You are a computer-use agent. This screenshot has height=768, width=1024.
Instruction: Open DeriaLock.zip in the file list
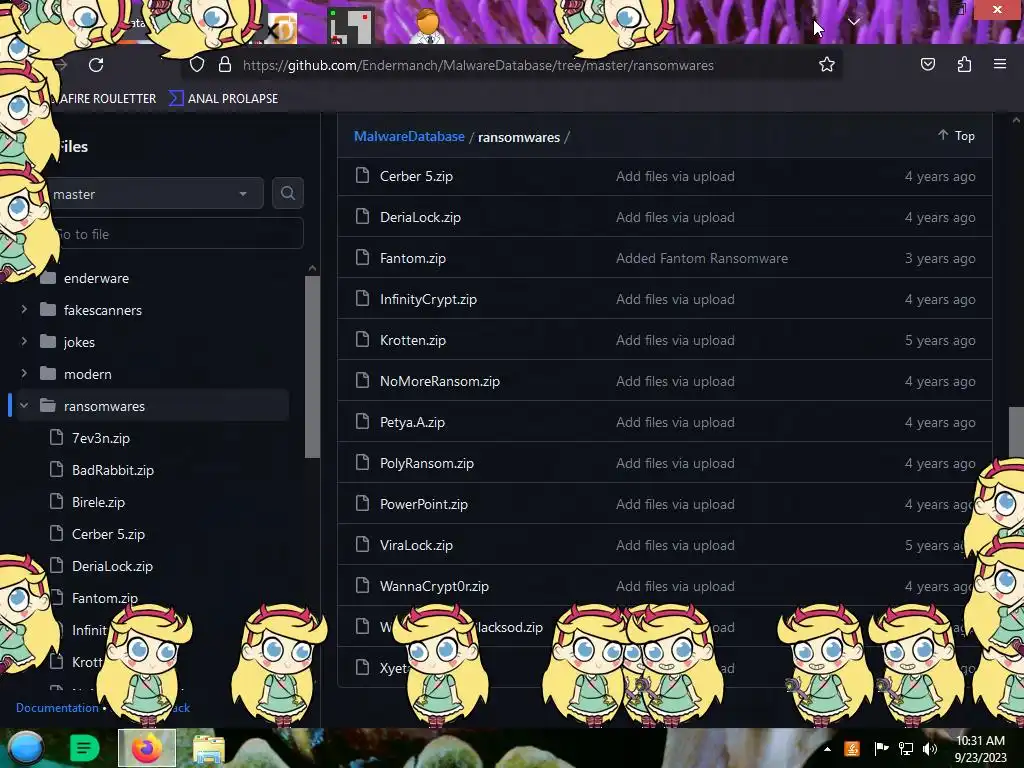420,217
